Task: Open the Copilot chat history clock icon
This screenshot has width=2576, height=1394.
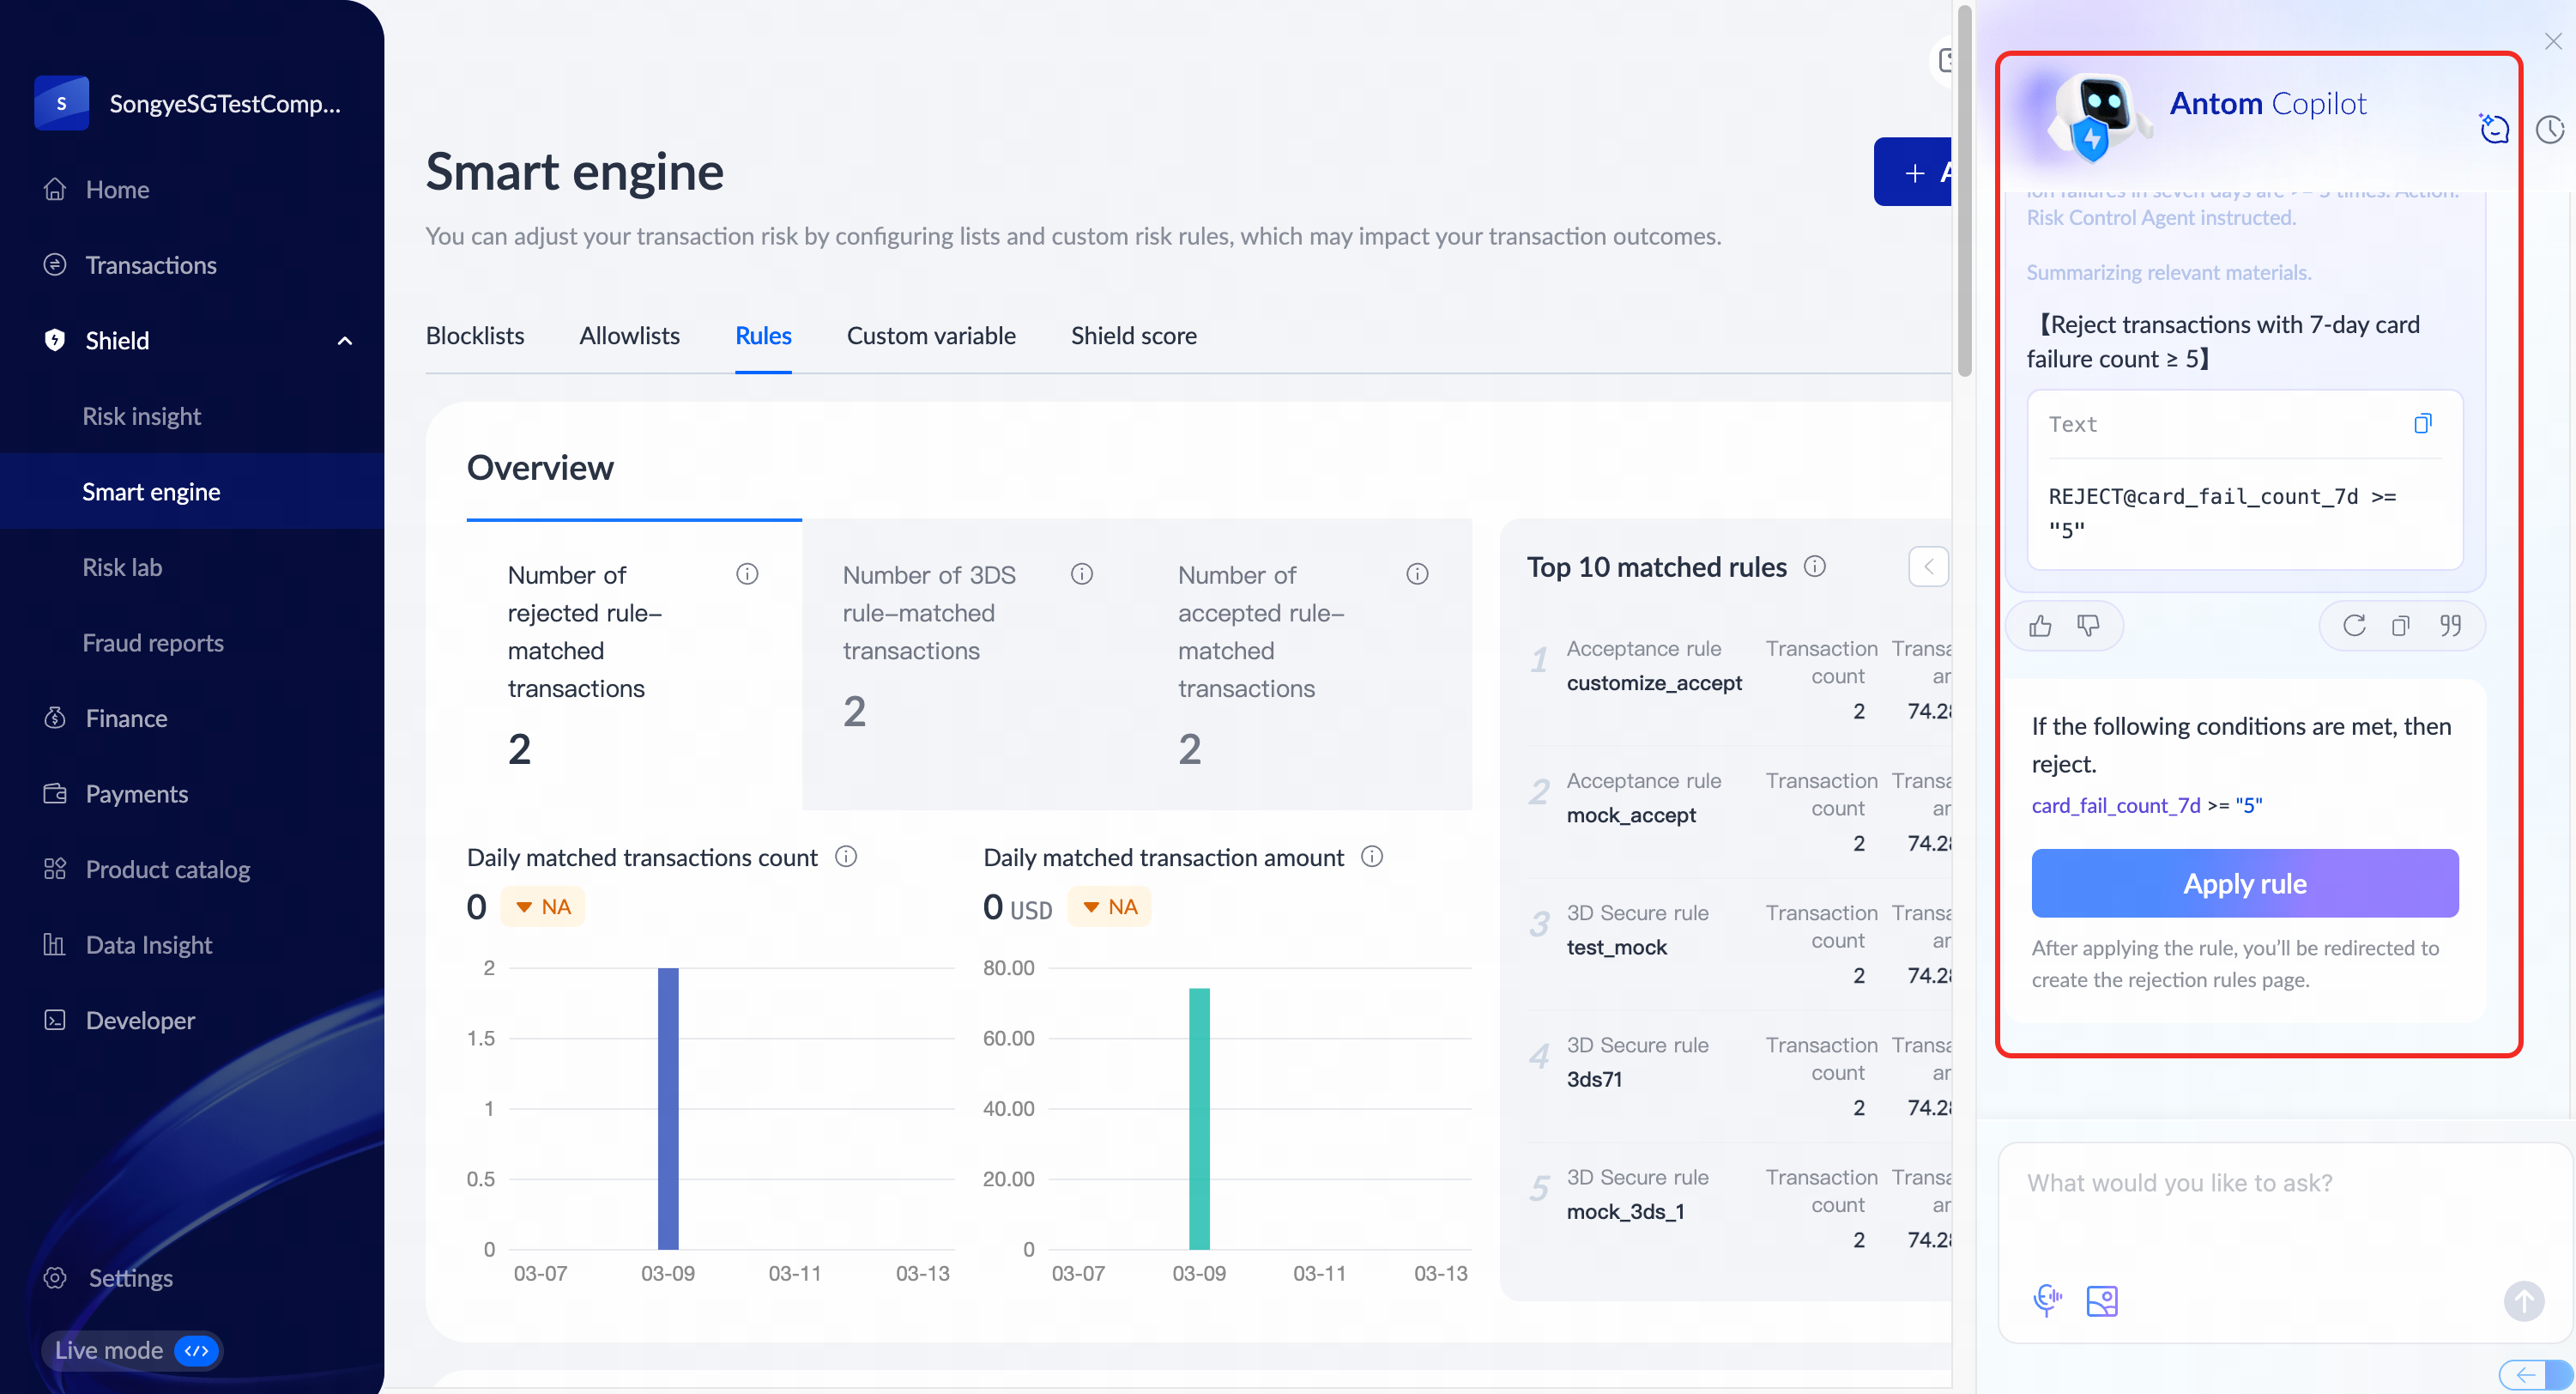Action: (2549, 129)
